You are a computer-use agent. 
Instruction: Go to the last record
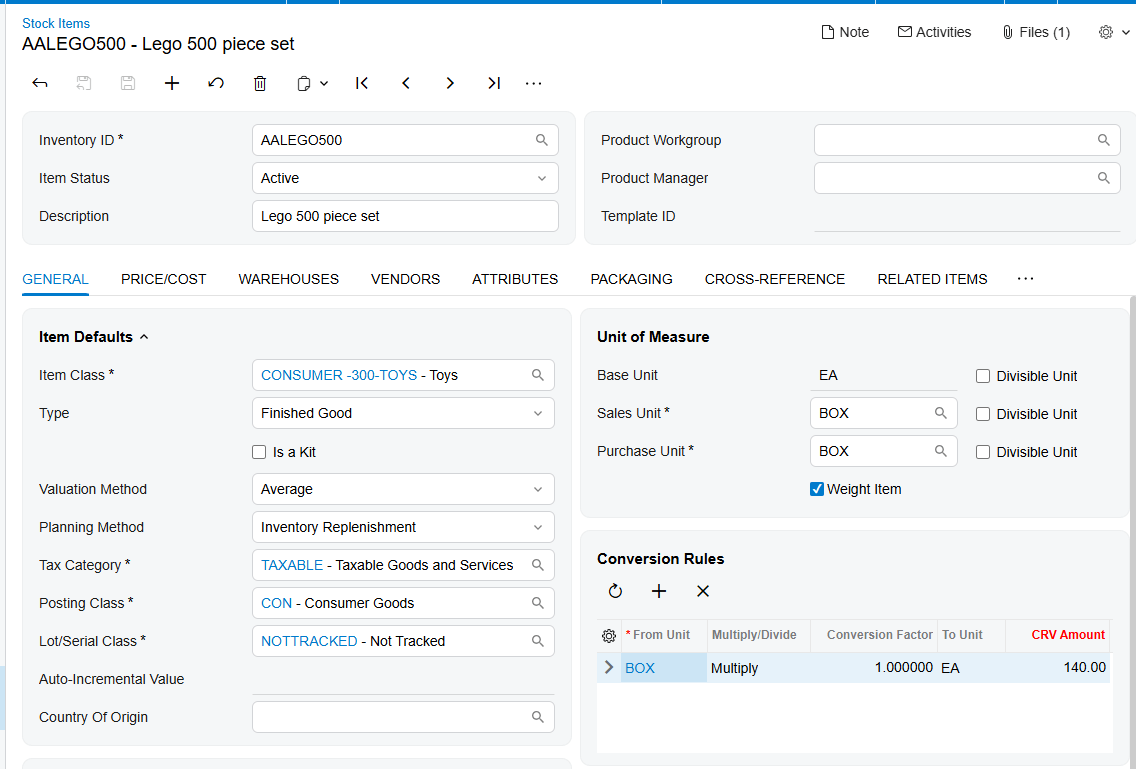pos(494,83)
